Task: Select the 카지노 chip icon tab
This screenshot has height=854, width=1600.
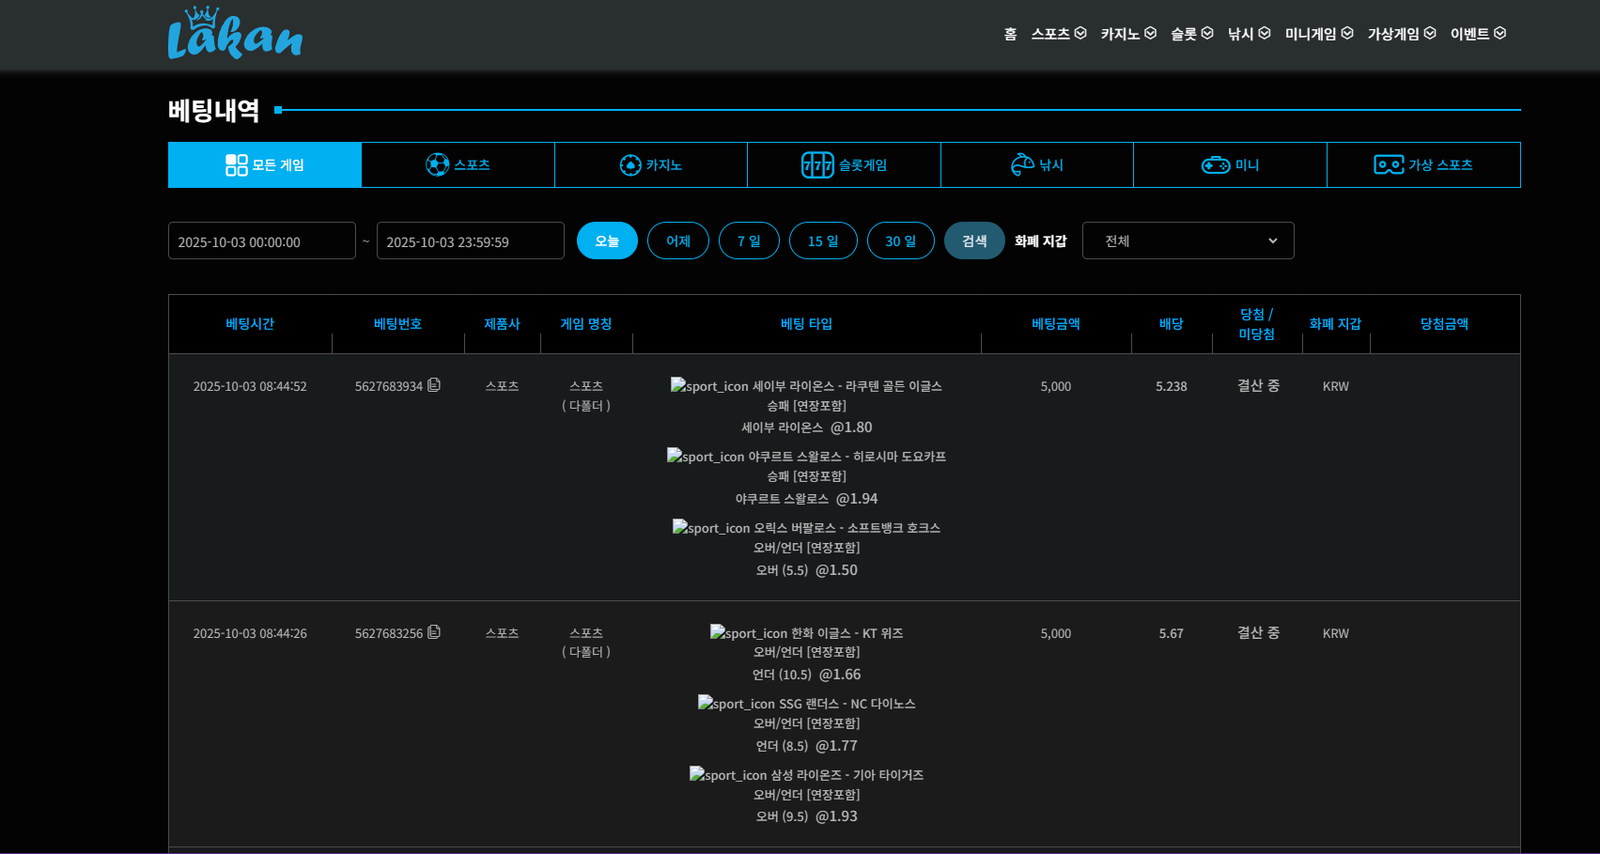Action: pos(651,165)
